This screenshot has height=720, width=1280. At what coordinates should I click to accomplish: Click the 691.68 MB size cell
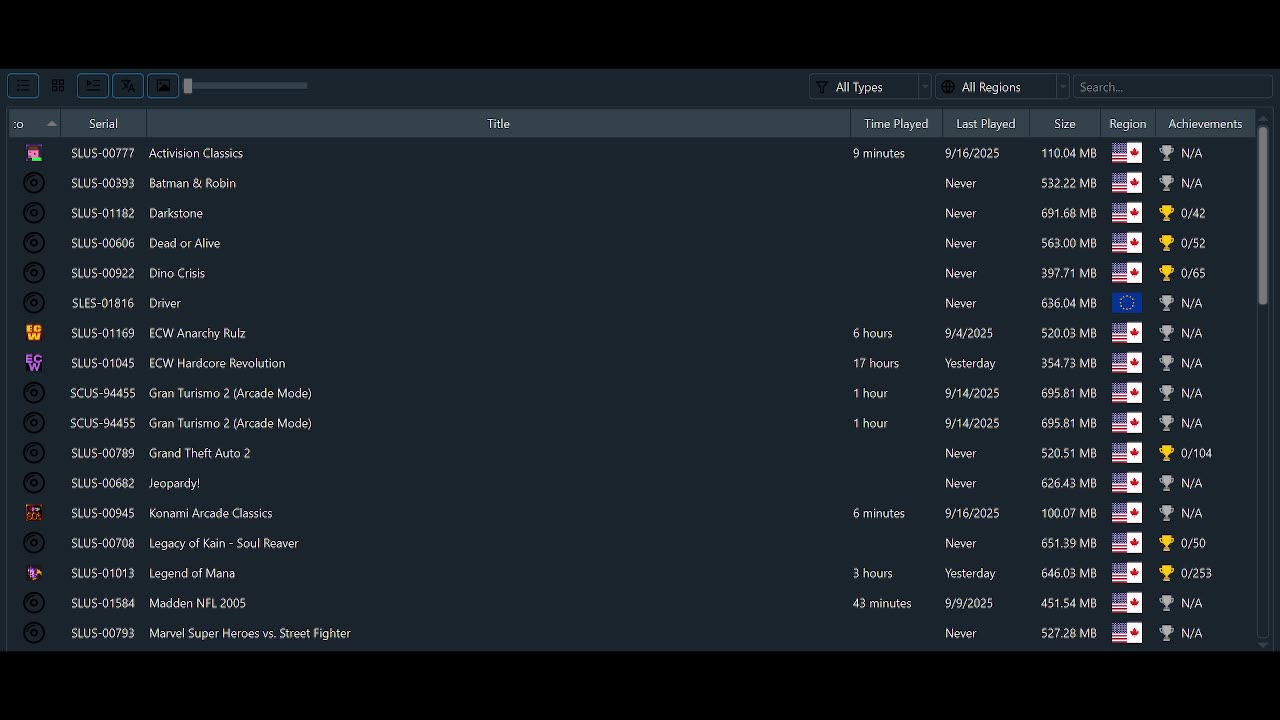coord(1068,213)
